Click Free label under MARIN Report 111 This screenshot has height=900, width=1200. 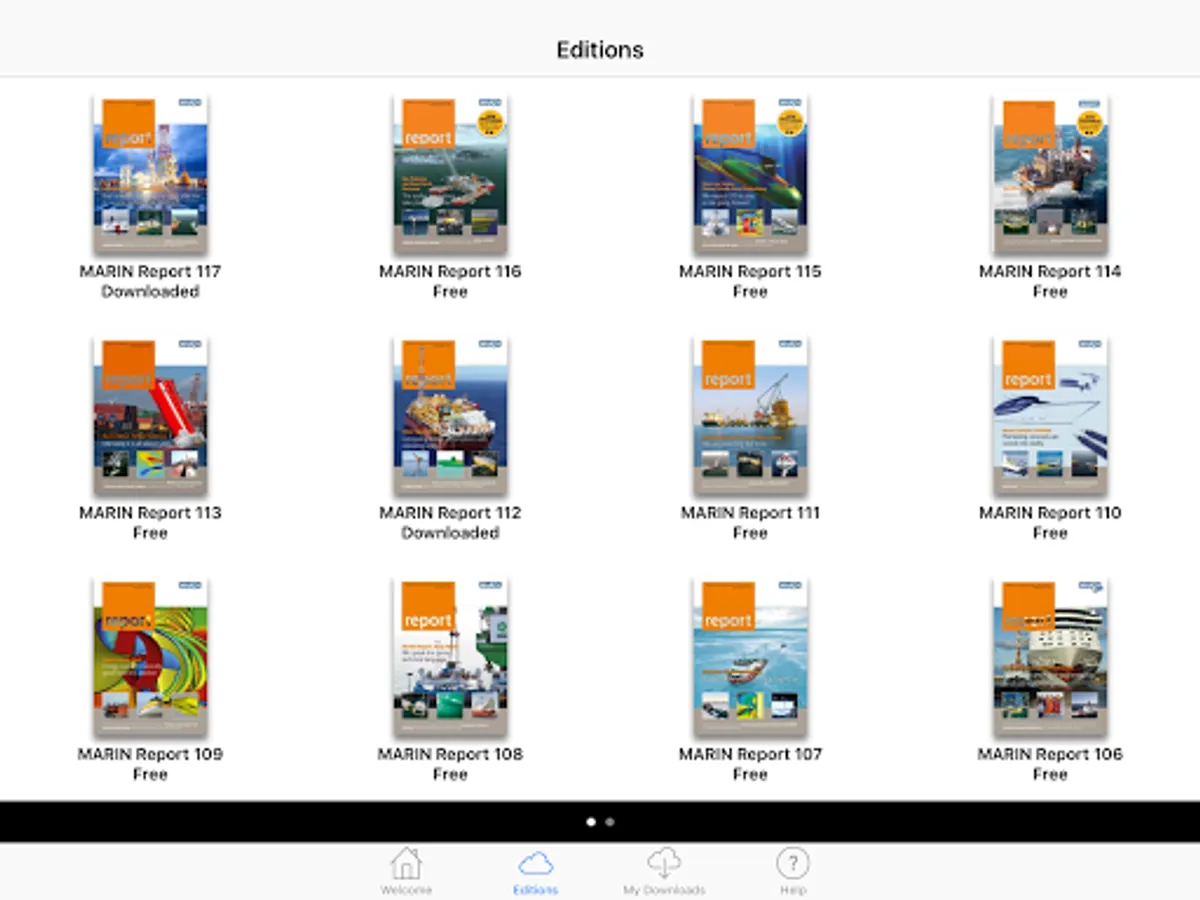point(750,533)
